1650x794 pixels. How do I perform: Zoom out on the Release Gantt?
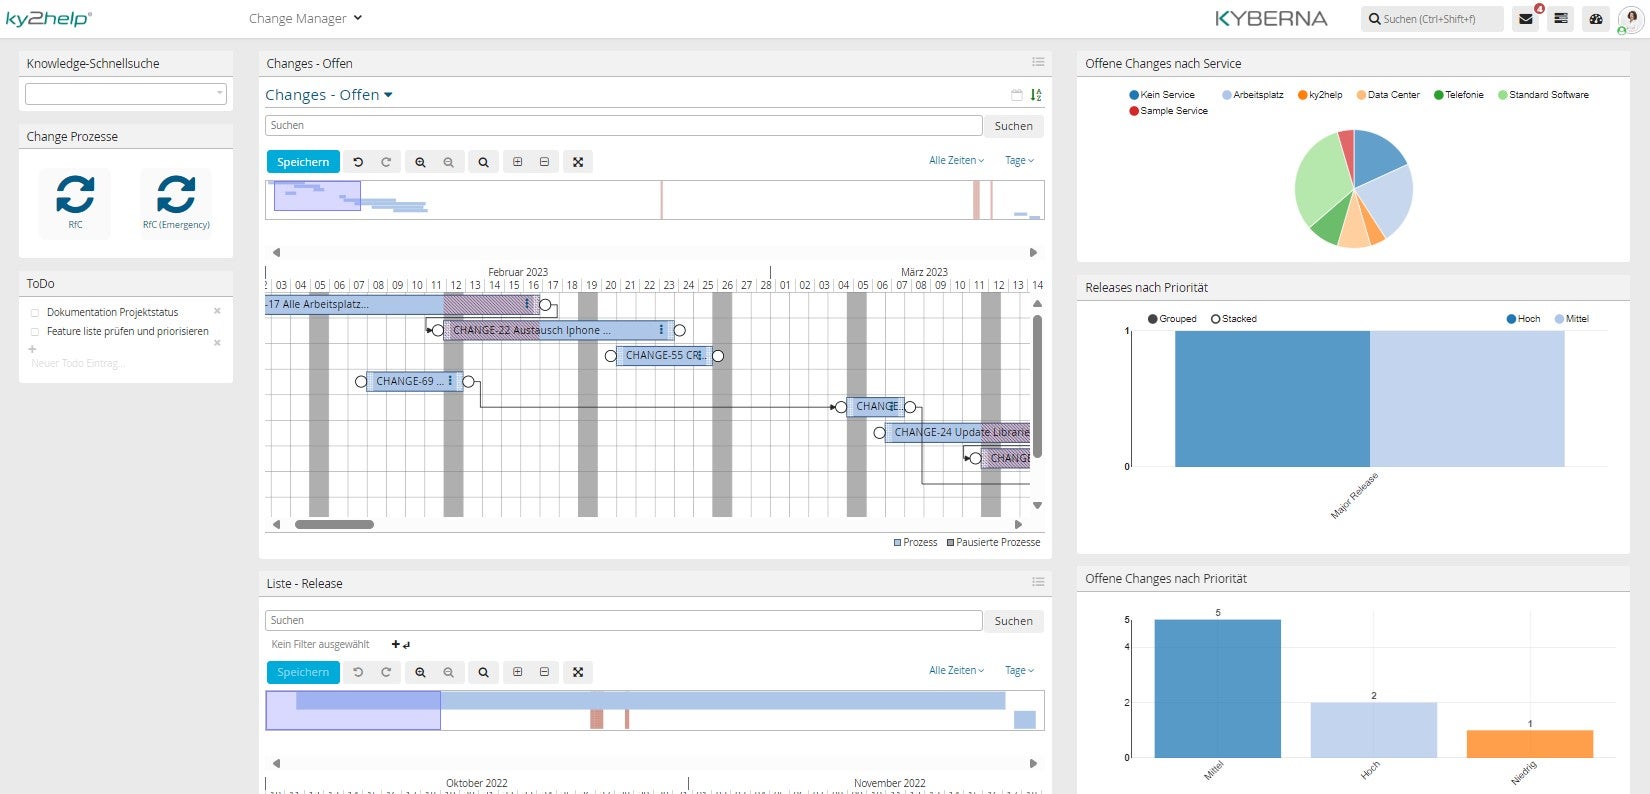(448, 672)
